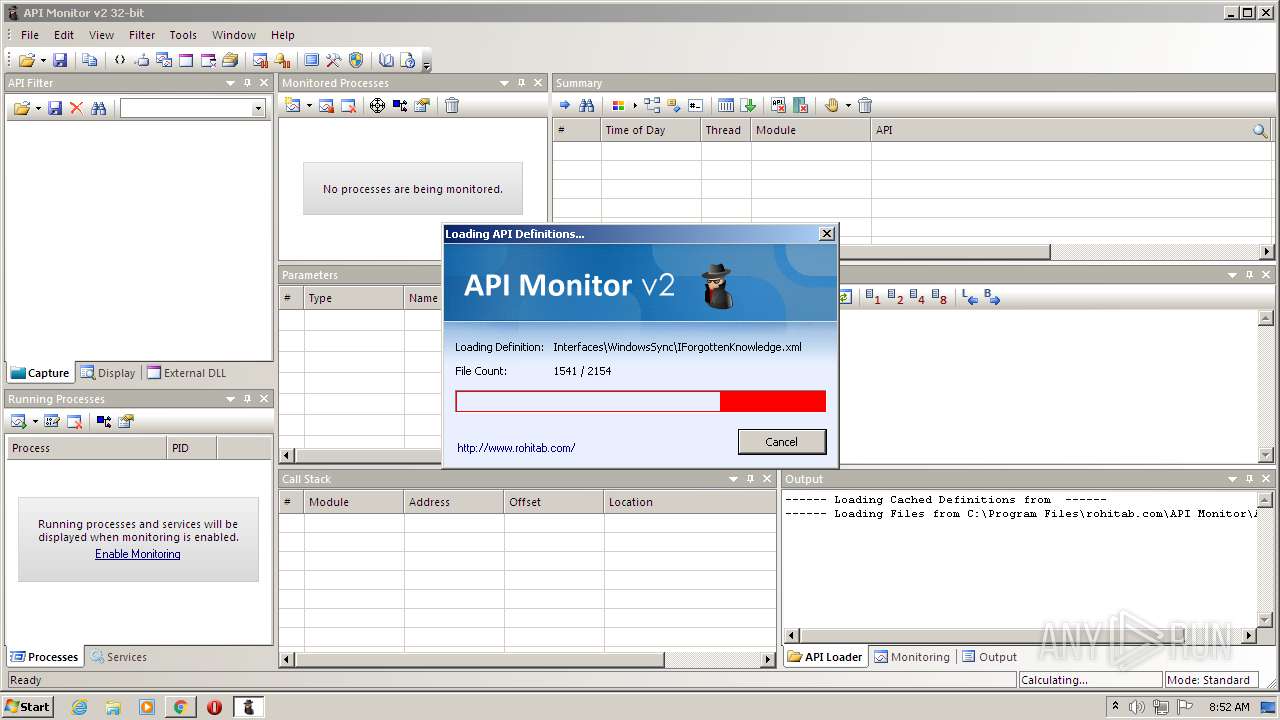
Task: Click the screen monitor icon in main toolbar
Action: point(312,61)
